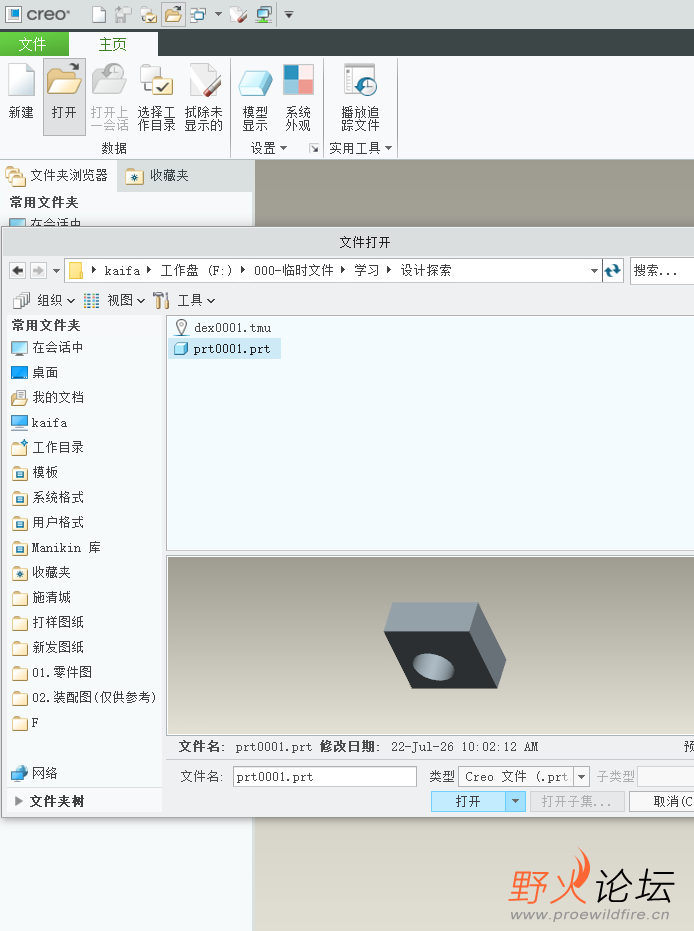Click the 打开 ribbon button
This screenshot has height=931, width=694.
tap(64, 97)
